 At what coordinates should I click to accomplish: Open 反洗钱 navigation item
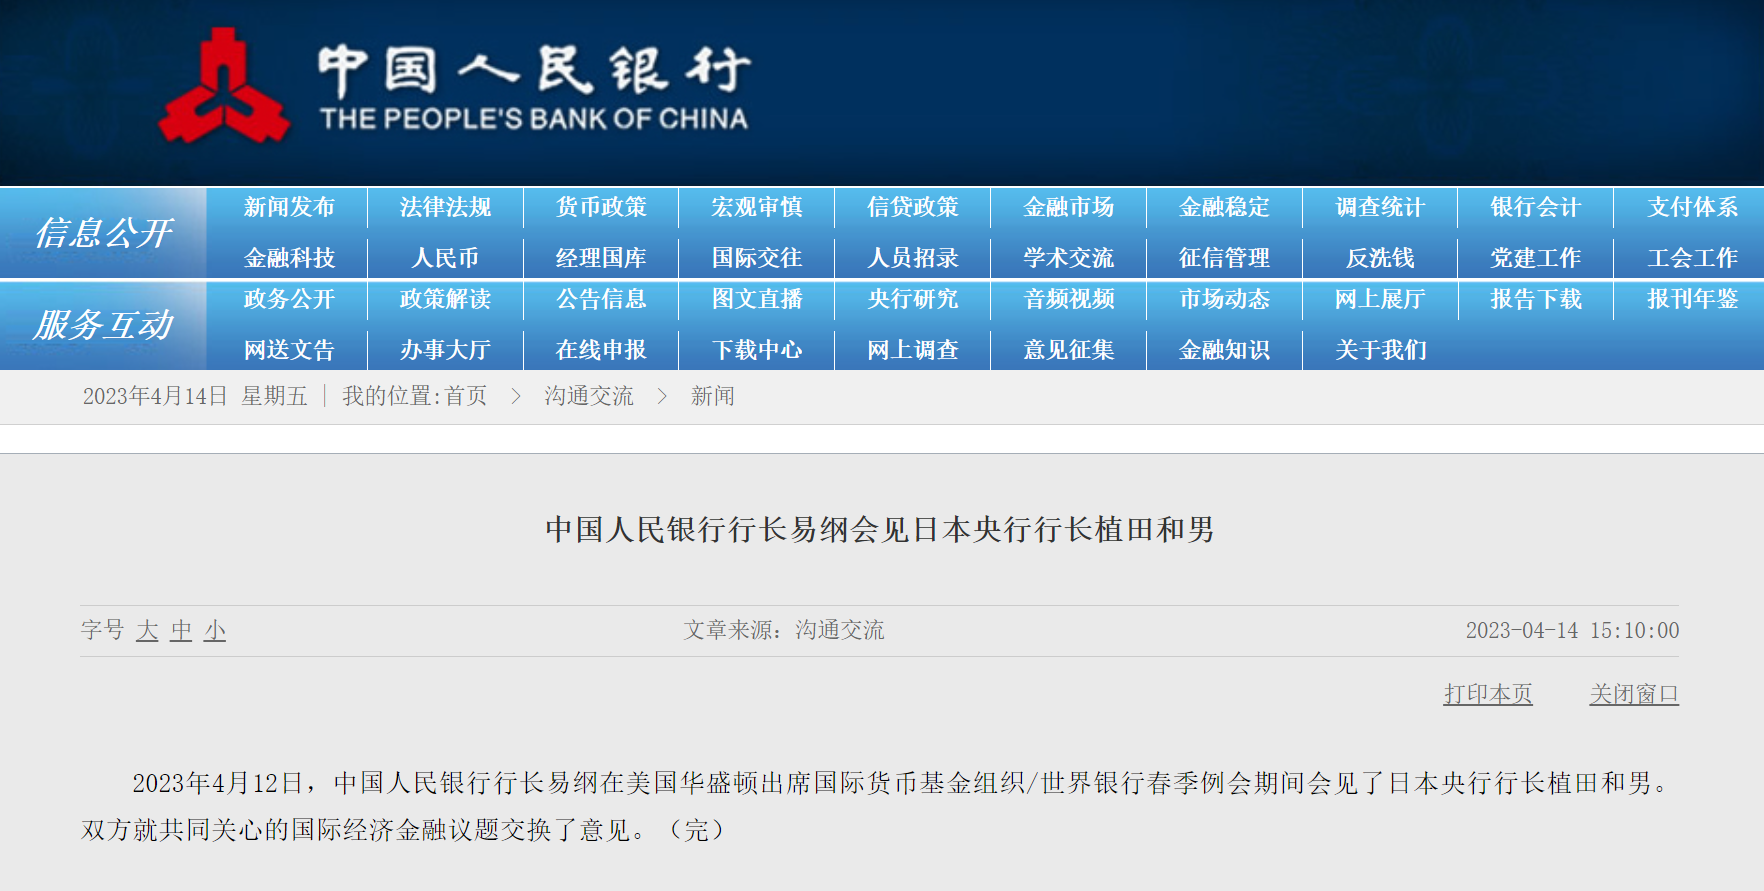tap(1380, 258)
